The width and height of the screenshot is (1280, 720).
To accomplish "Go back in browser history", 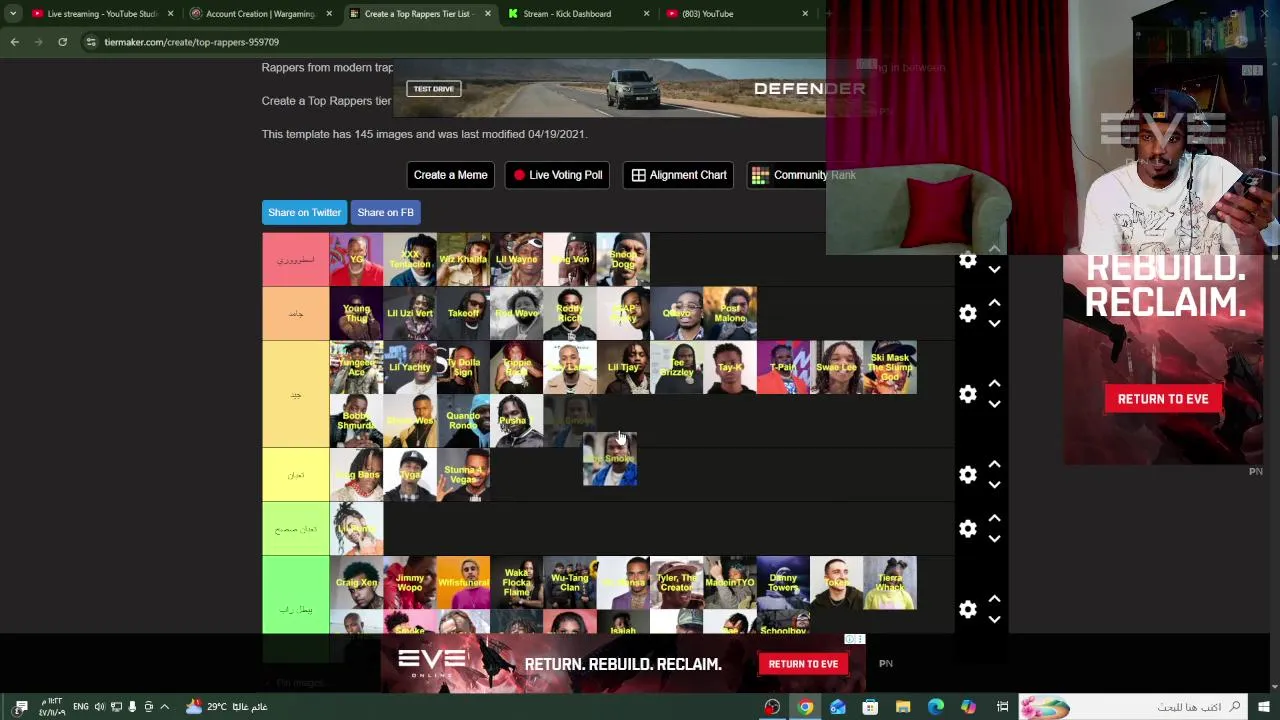I will pyautogui.click(x=14, y=42).
